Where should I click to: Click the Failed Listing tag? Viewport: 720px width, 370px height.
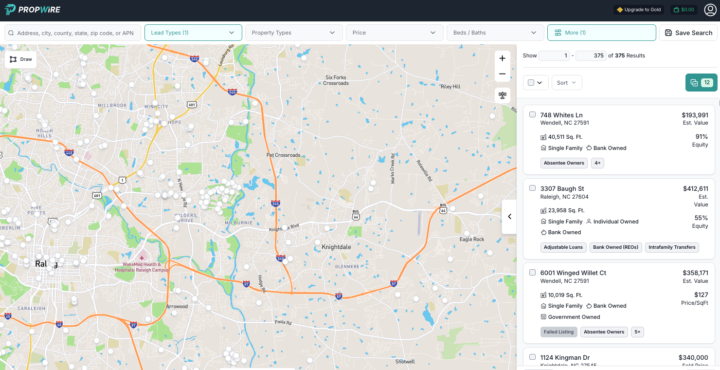point(559,332)
